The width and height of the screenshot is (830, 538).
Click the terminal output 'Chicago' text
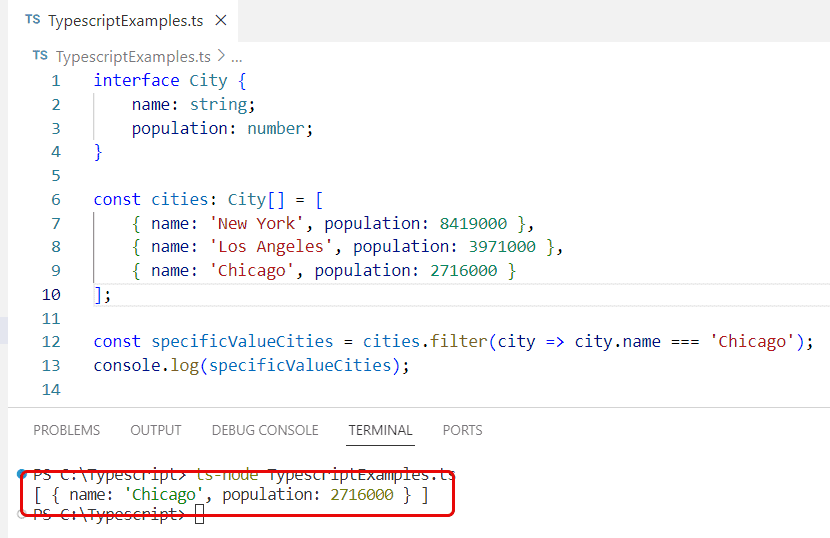click(164, 495)
